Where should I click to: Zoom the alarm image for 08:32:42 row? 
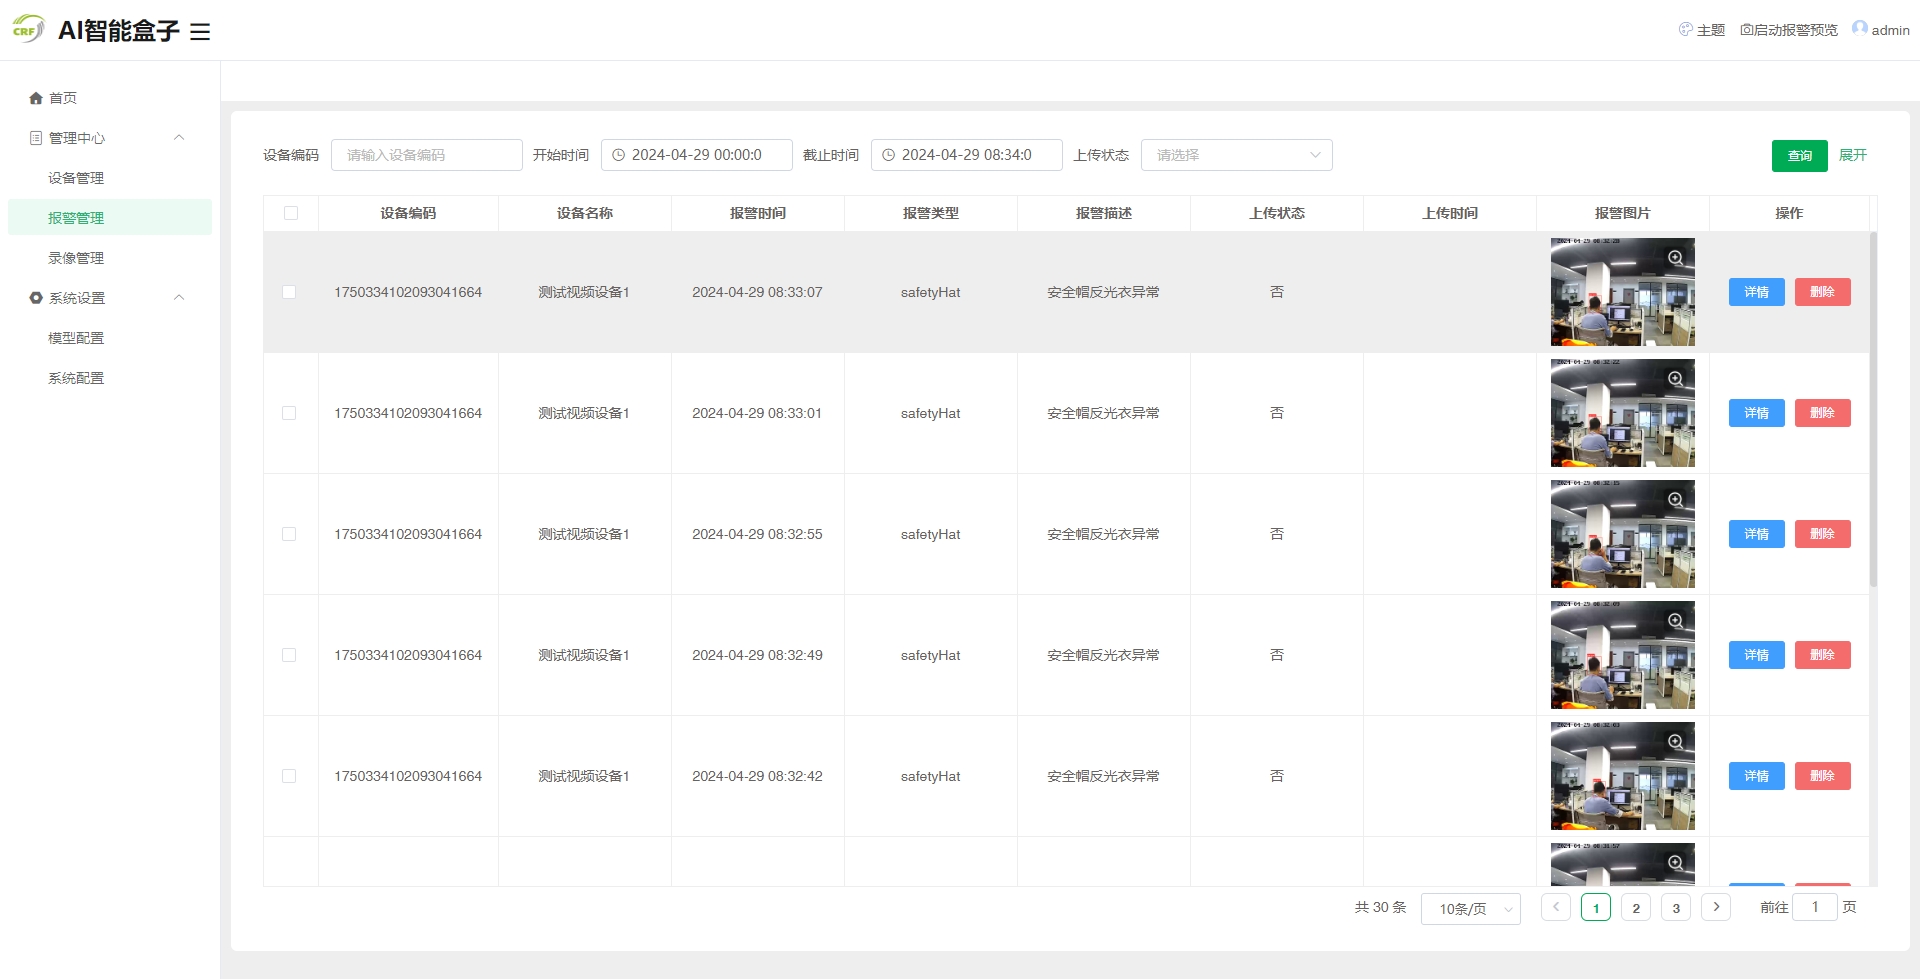(x=1676, y=742)
